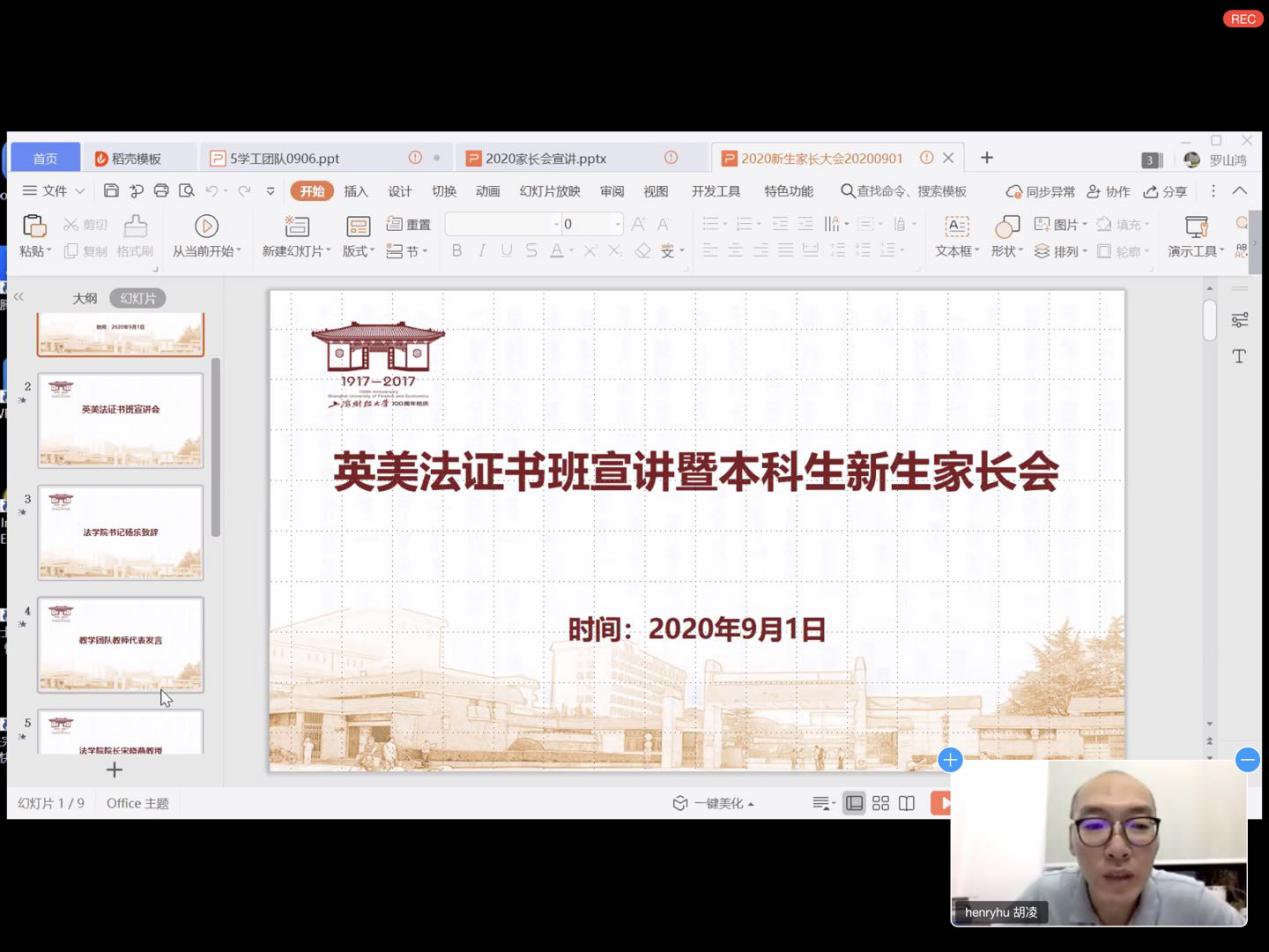This screenshot has height=952, width=1269.
Task: Start slideshow from current slide icon
Action: [206, 226]
